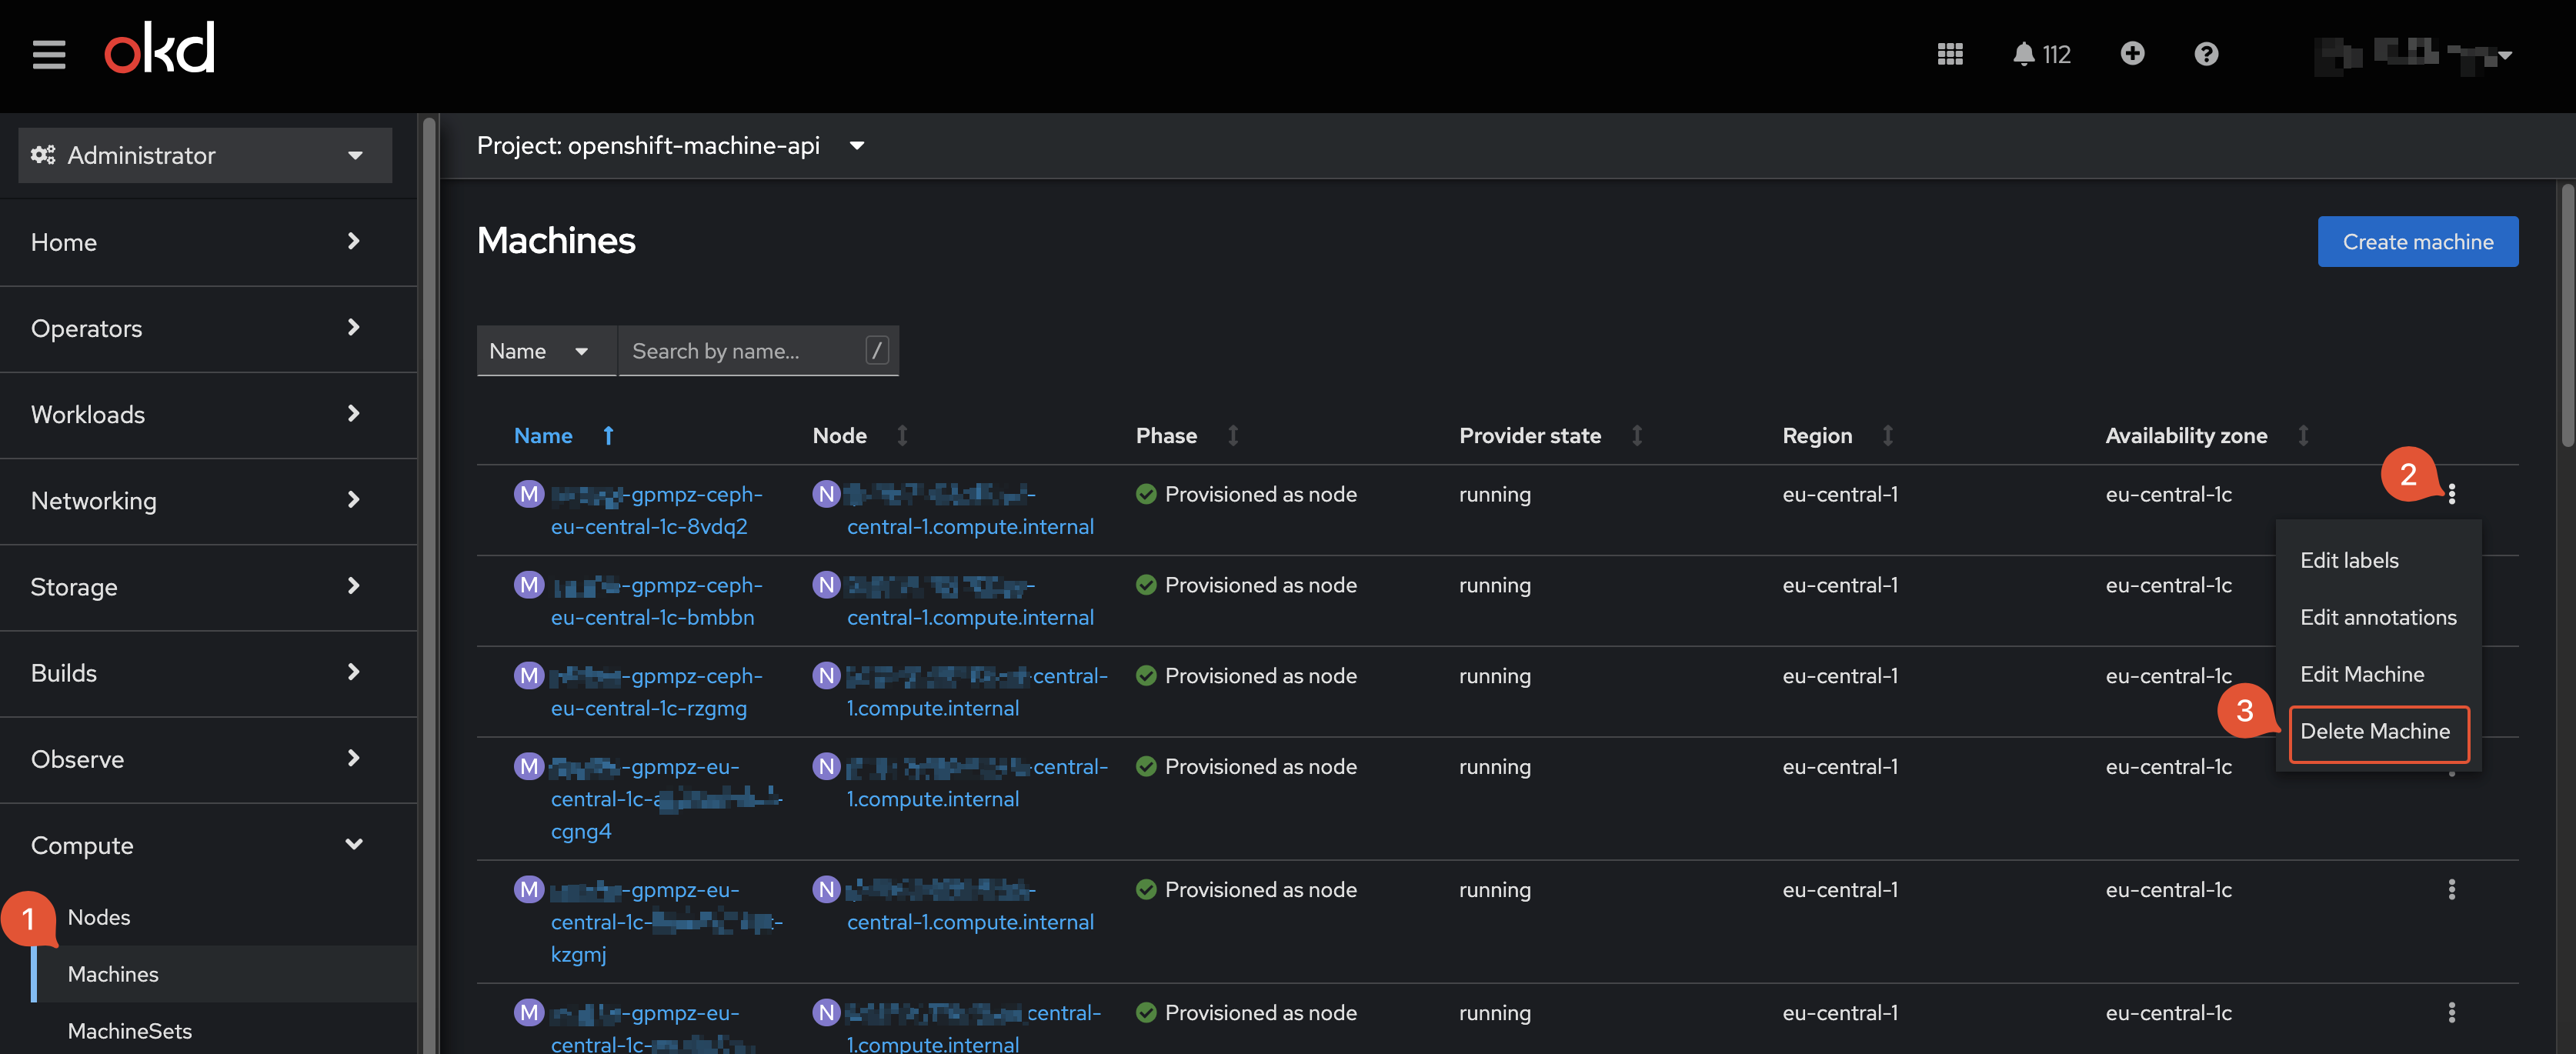Open kebab menu for last visible machine row

(x=2451, y=1012)
